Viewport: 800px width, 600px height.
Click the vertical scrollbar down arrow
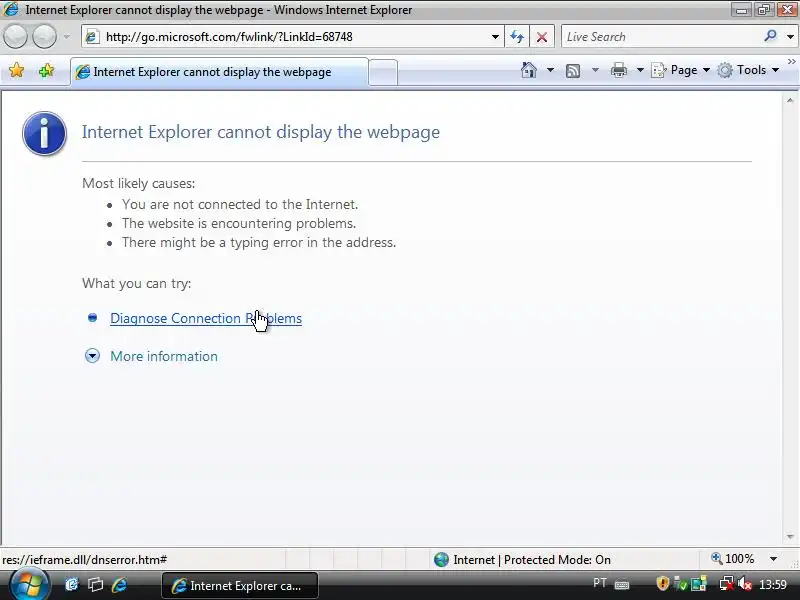790,536
